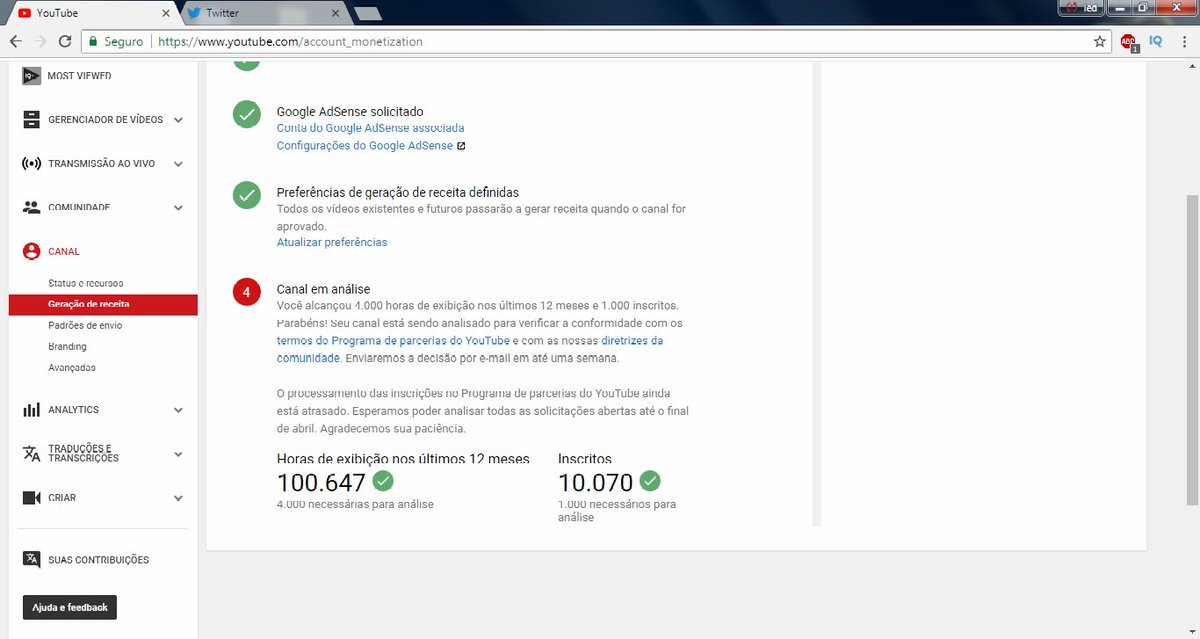The width and height of the screenshot is (1200, 639).
Task: Click the 100.647 watch hours value
Action: (321, 483)
